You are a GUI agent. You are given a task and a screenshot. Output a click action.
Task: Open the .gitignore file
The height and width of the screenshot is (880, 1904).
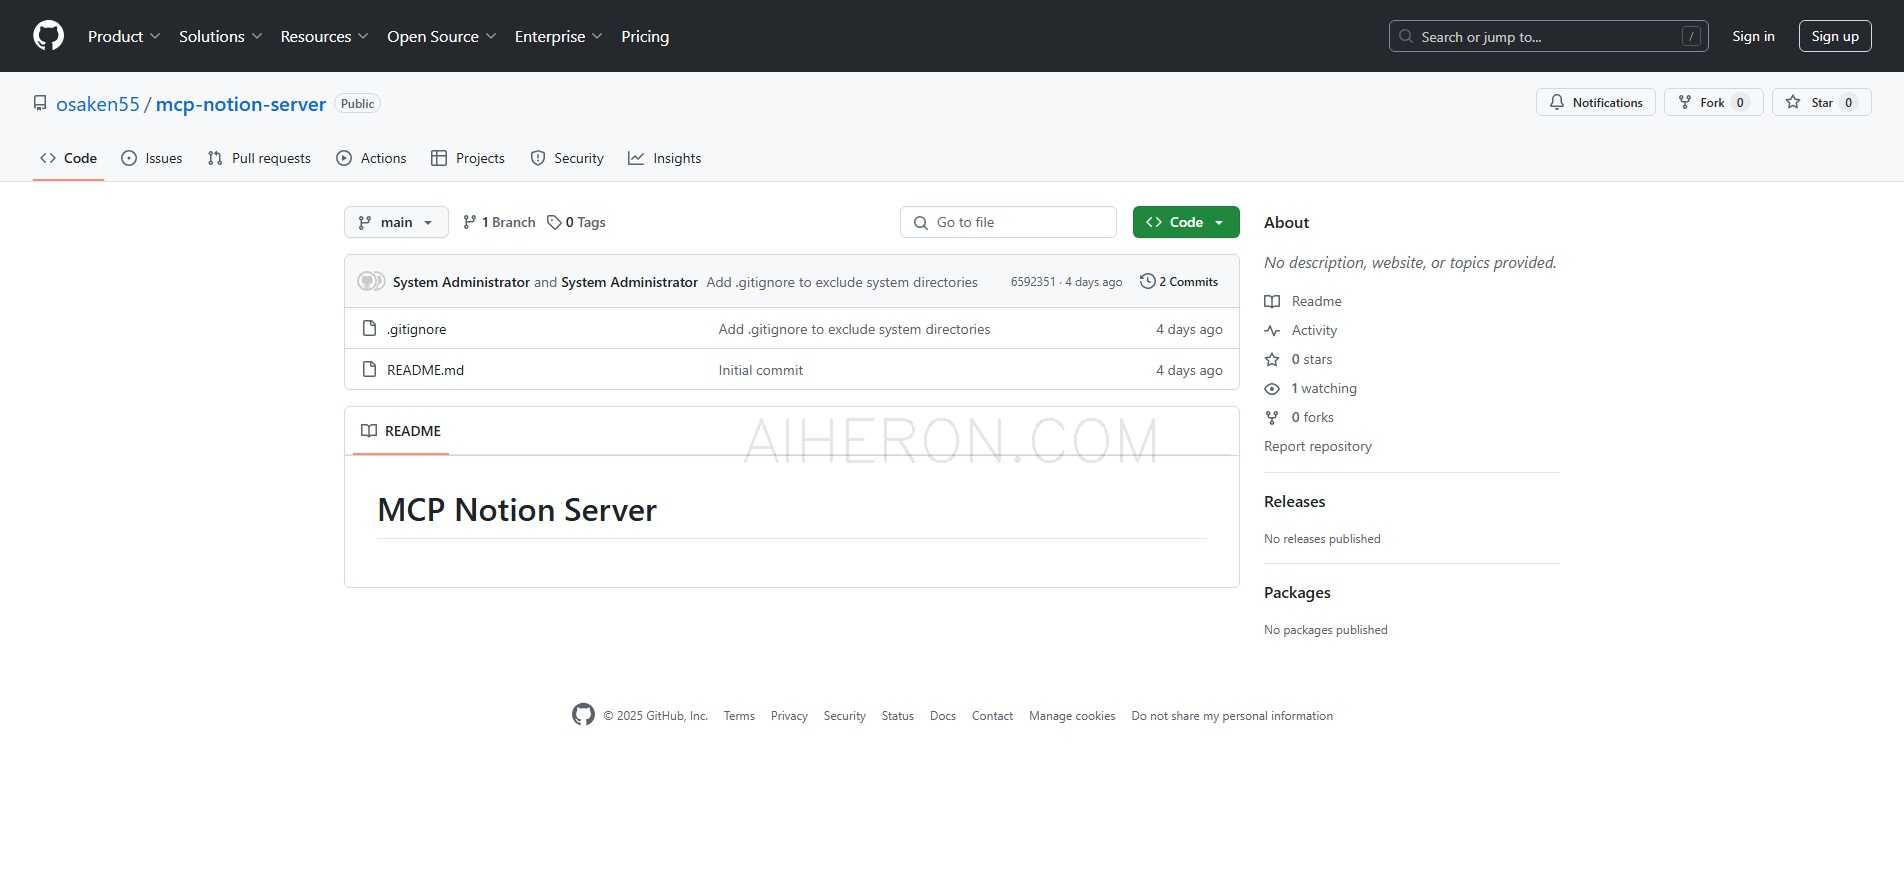click(x=417, y=329)
